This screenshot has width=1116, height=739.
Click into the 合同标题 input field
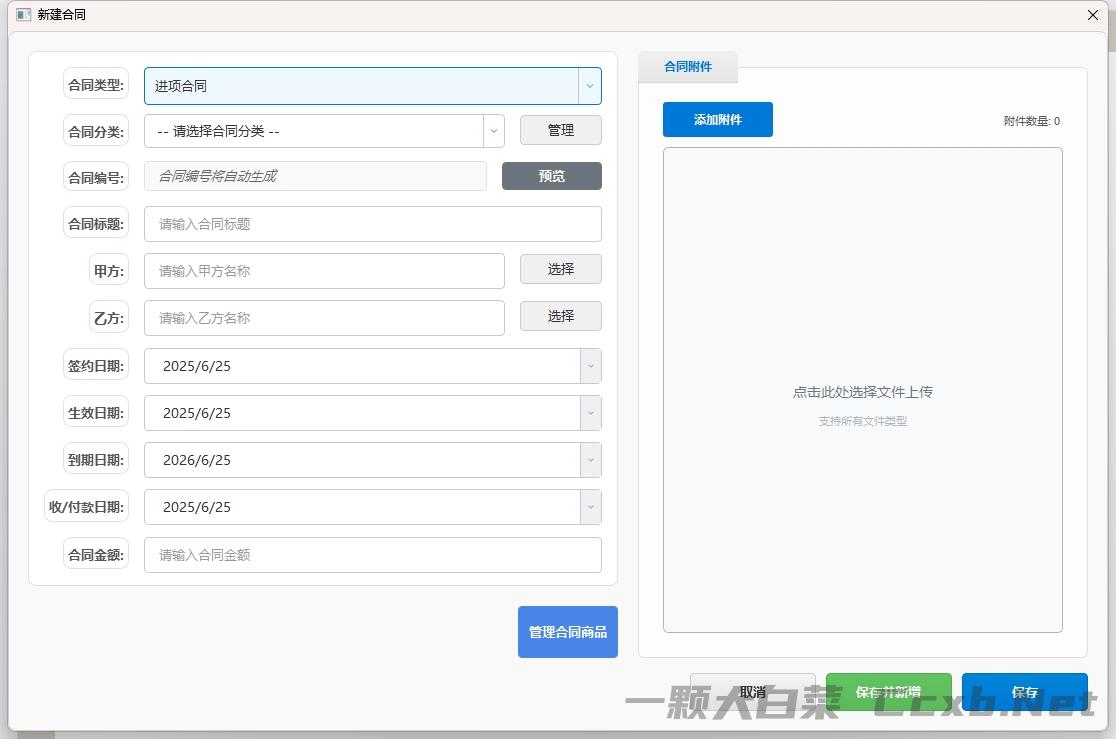(372, 224)
